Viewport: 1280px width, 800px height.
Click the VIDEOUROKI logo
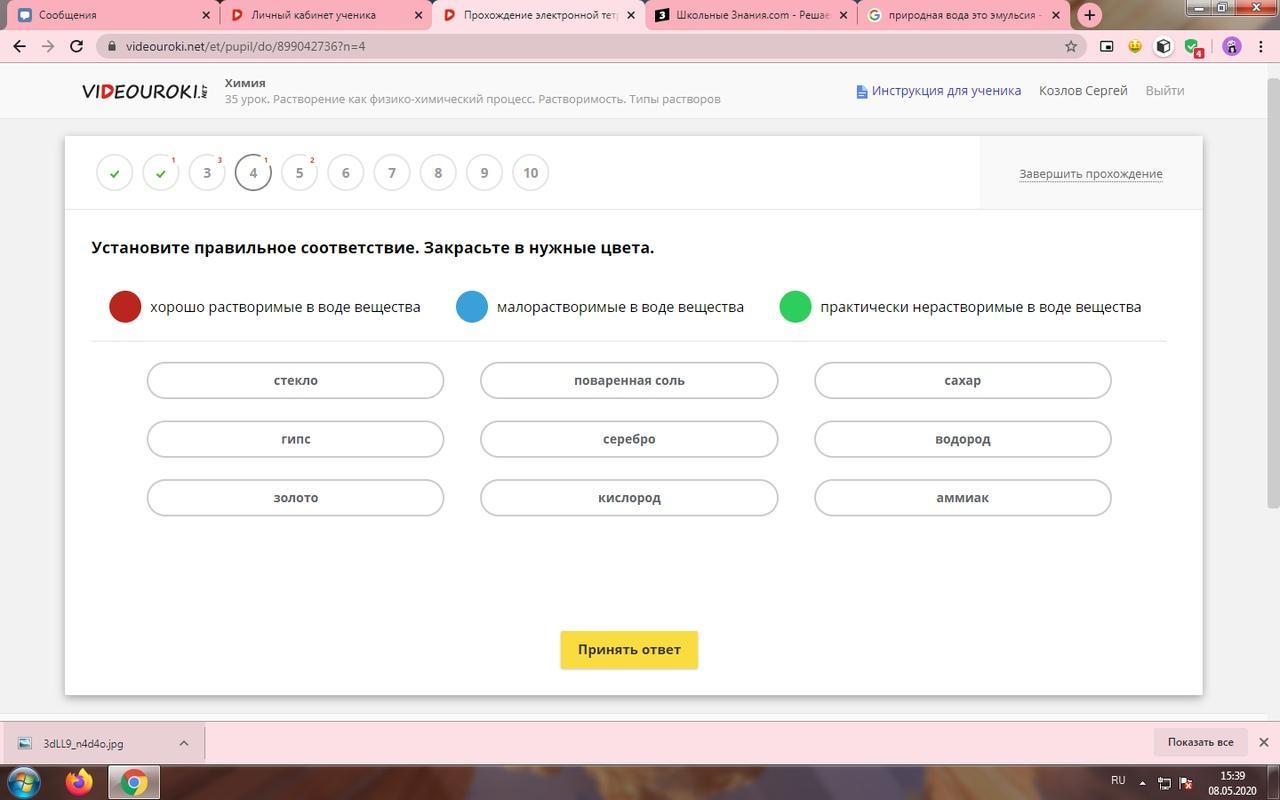tap(145, 91)
